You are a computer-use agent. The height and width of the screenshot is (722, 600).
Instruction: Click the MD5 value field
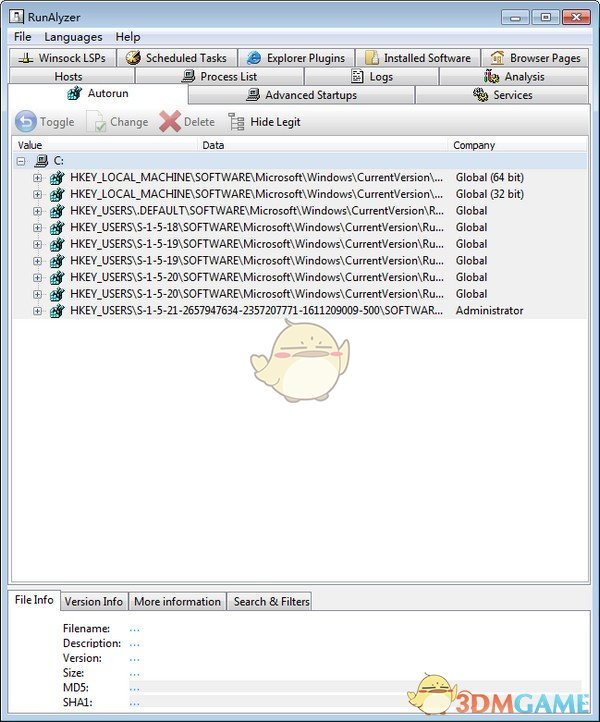[x=355, y=688]
